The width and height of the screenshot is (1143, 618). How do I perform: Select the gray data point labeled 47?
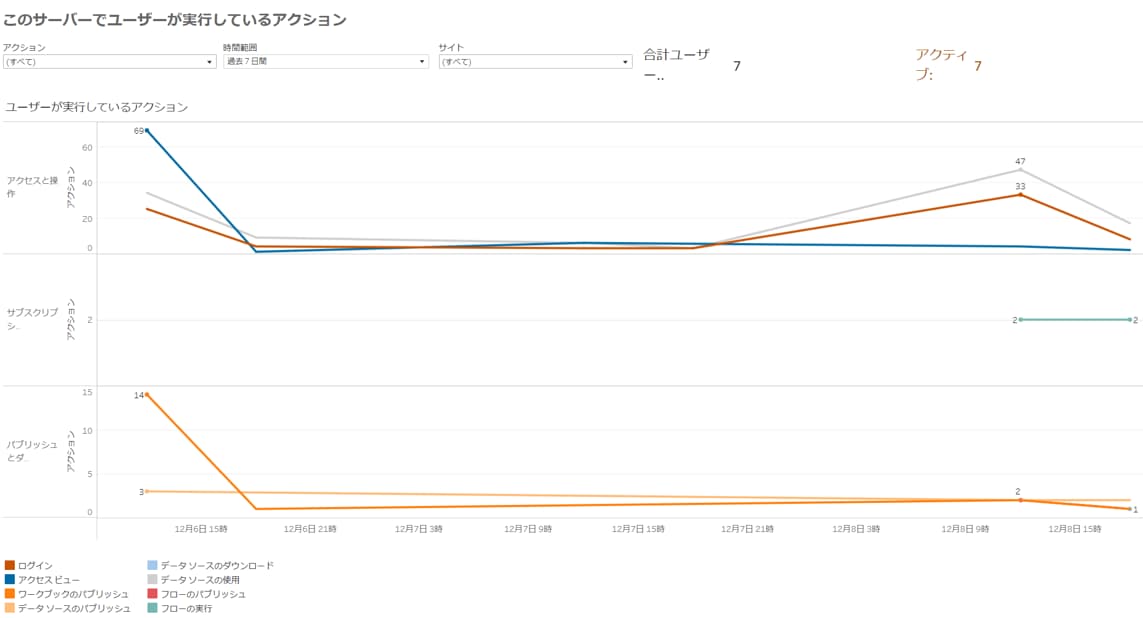1020,169
